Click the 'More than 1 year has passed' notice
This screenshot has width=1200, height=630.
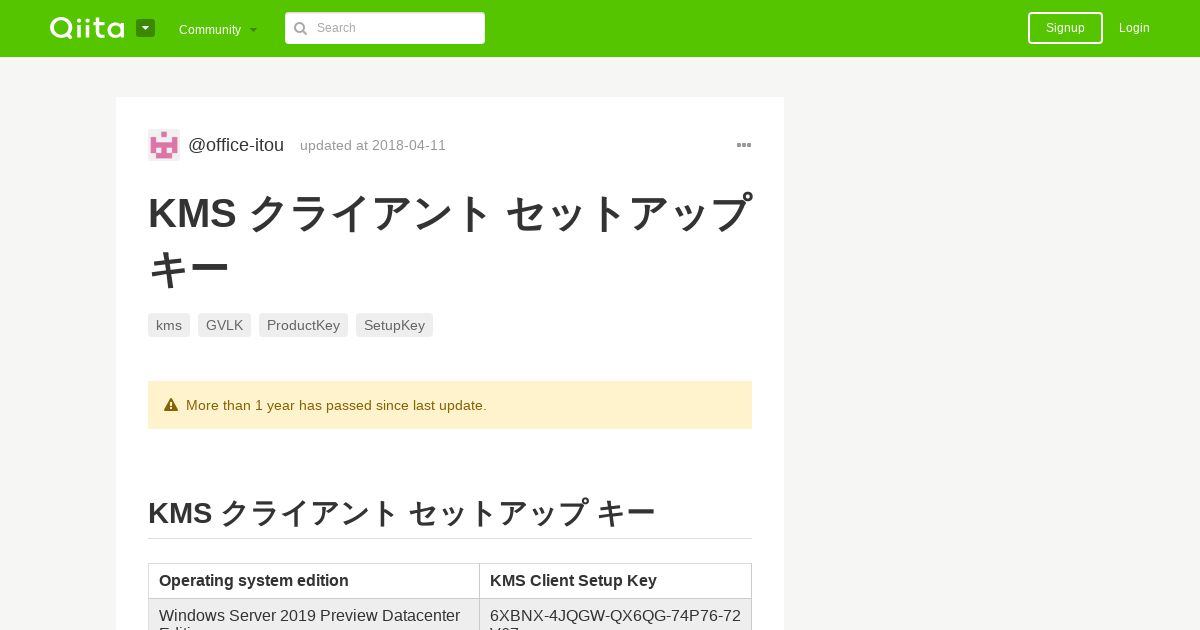(450, 405)
